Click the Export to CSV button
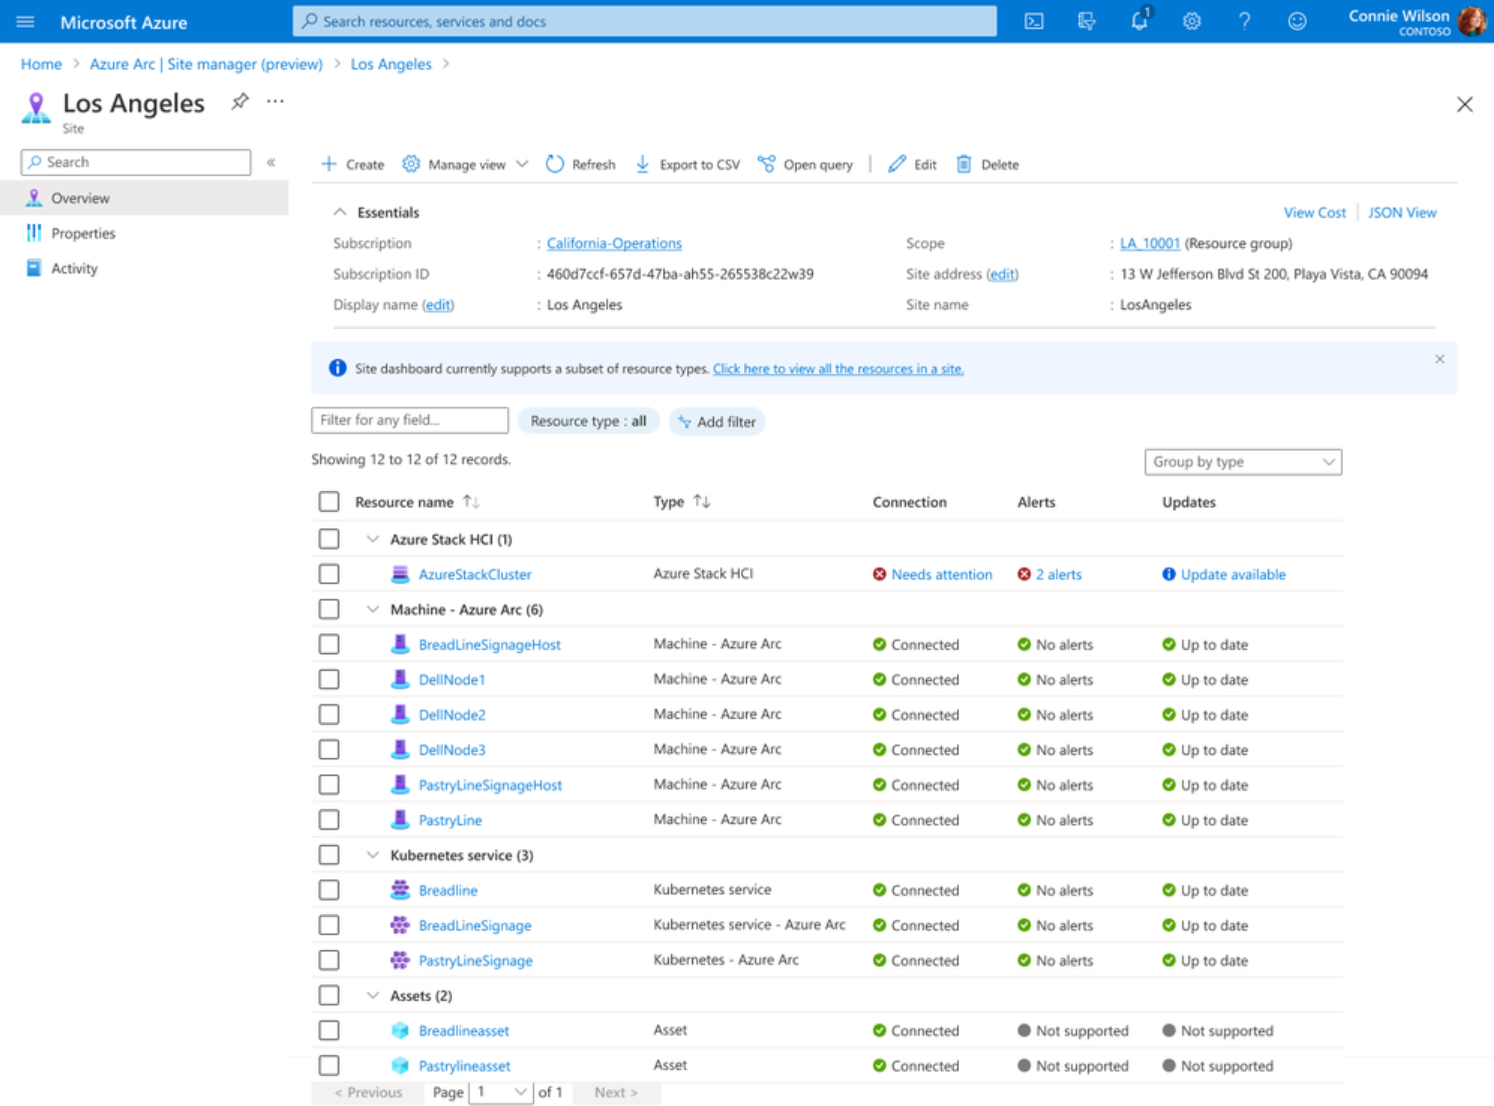The height and width of the screenshot is (1106, 1494). [688, 165]
